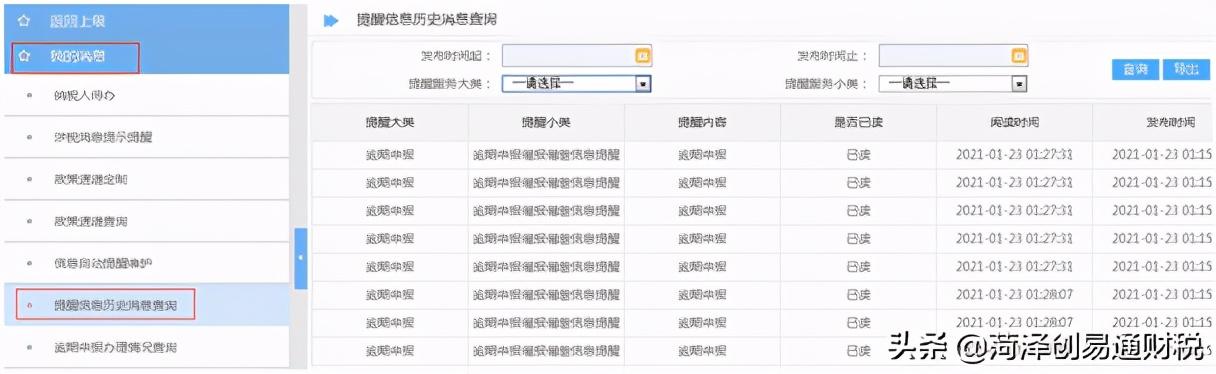Open the calendar icon for 发布时间起
The height and width of the screenshot is (374, 1216).
point(643,56)
